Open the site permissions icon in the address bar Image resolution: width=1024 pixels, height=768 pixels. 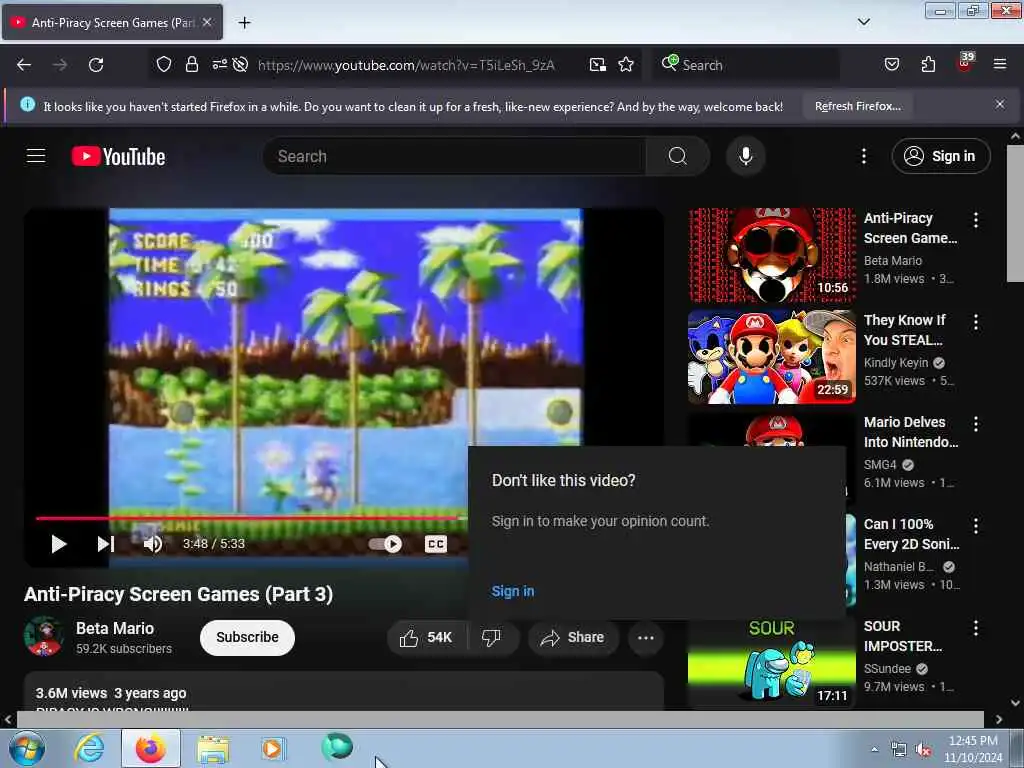219,64
